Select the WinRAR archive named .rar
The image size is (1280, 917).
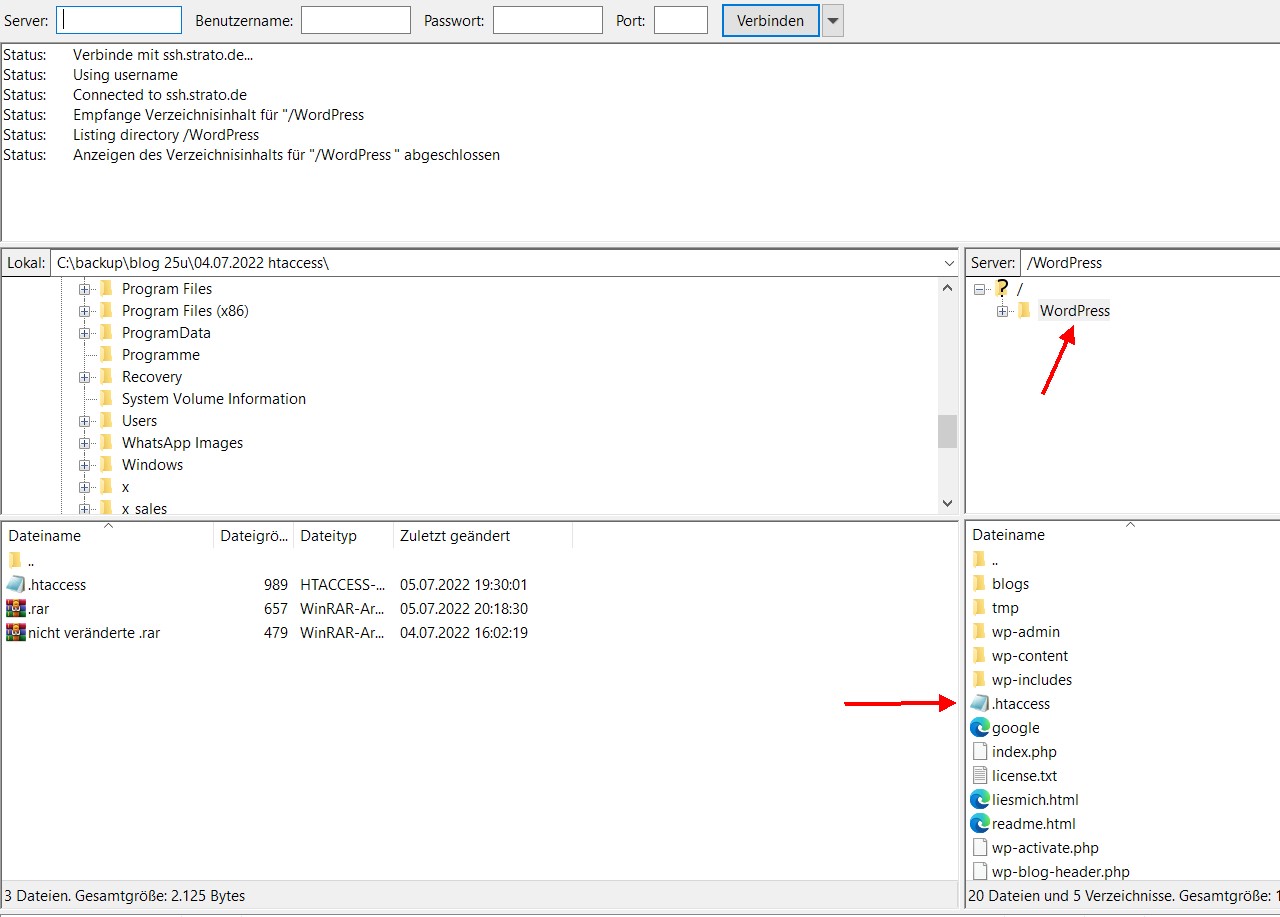pos(38,609)
